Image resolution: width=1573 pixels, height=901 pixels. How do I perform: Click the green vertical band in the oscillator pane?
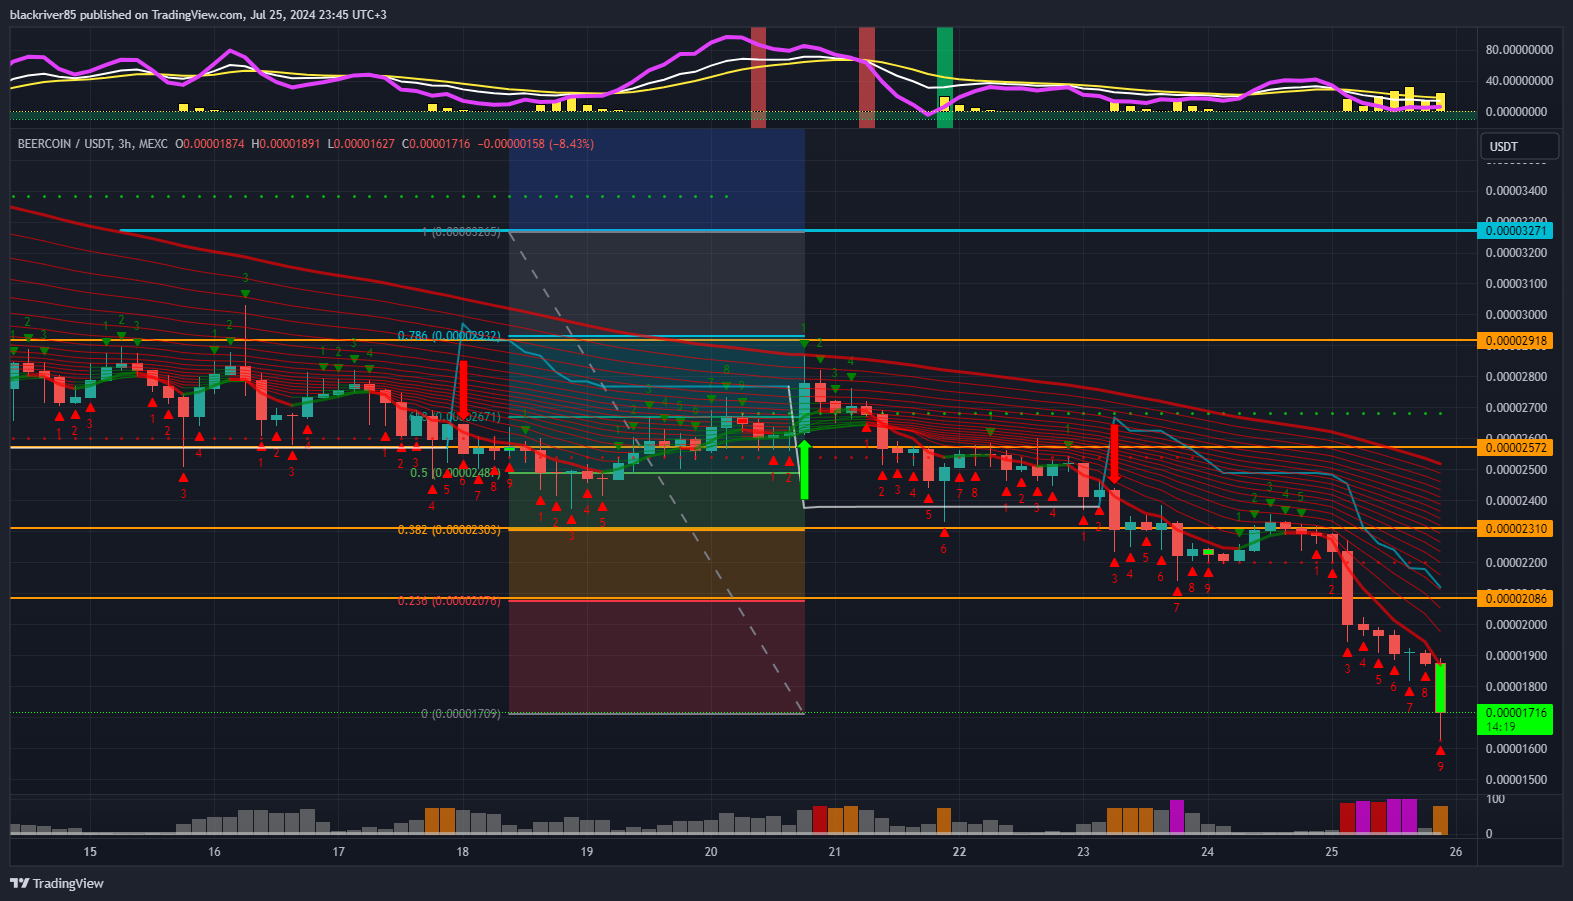pos(944,77)
